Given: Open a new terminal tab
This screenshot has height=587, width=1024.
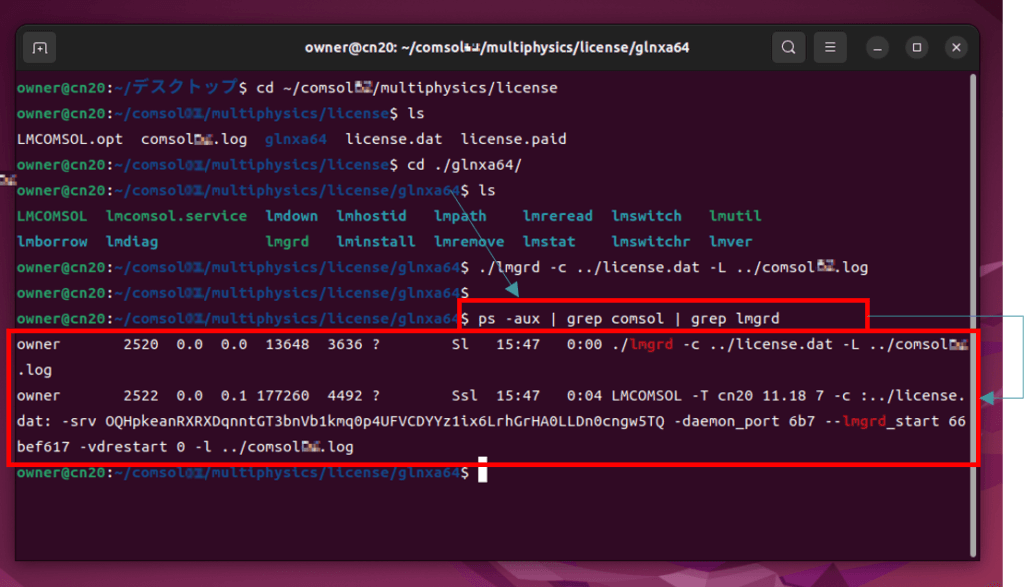Looking at the screenshot, I should 39,47.
